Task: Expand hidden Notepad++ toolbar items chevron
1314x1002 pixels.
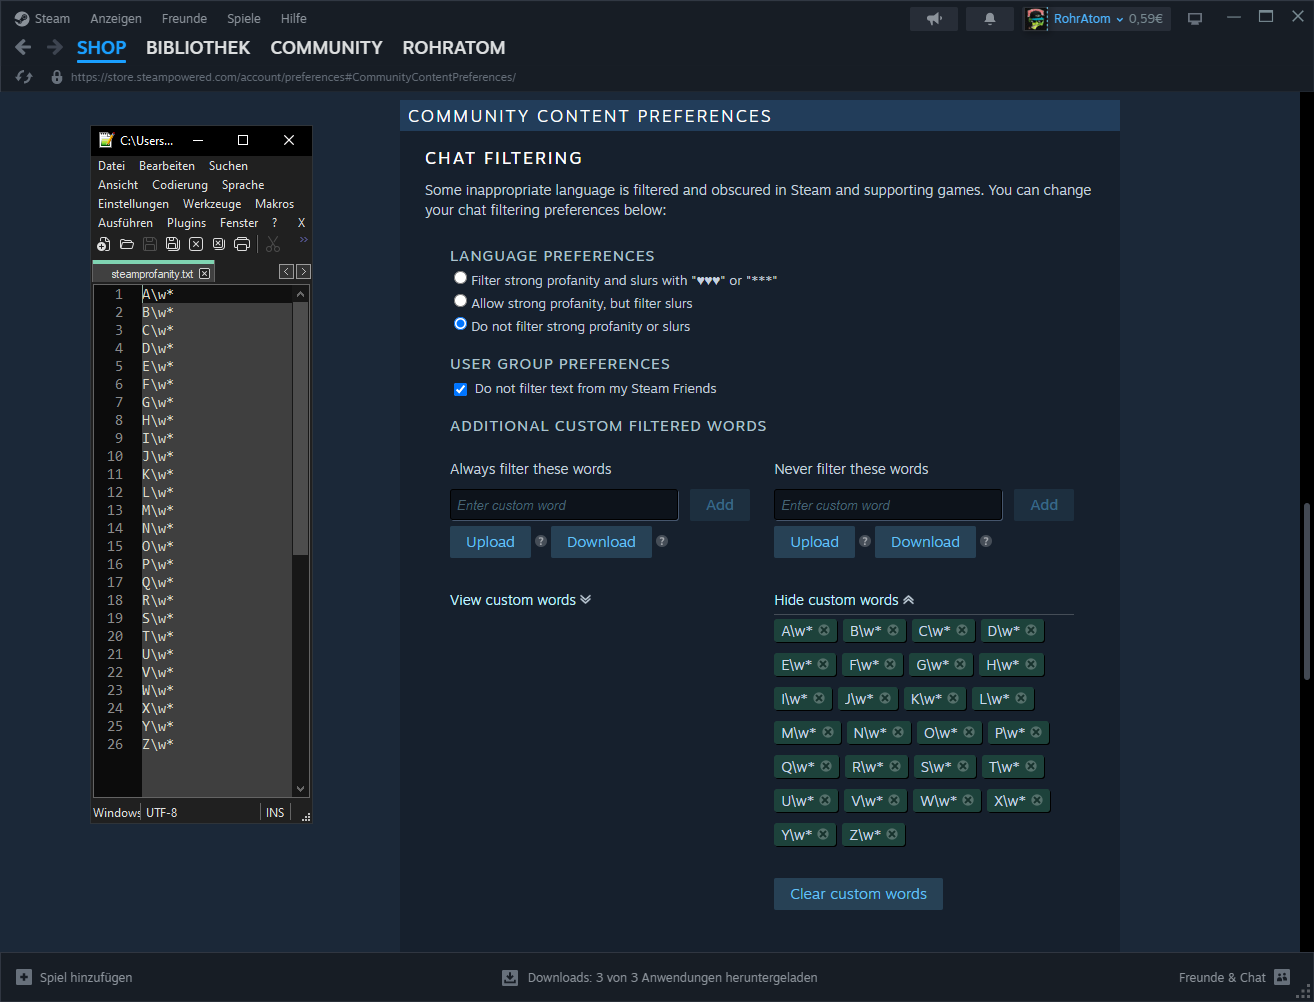Action: click(303, 240)
